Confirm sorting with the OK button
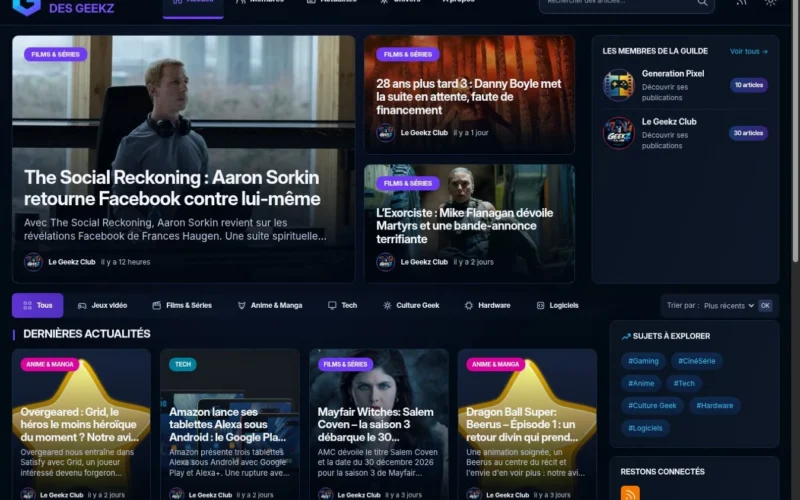800x500 pixels. click(x=765, y=306)
